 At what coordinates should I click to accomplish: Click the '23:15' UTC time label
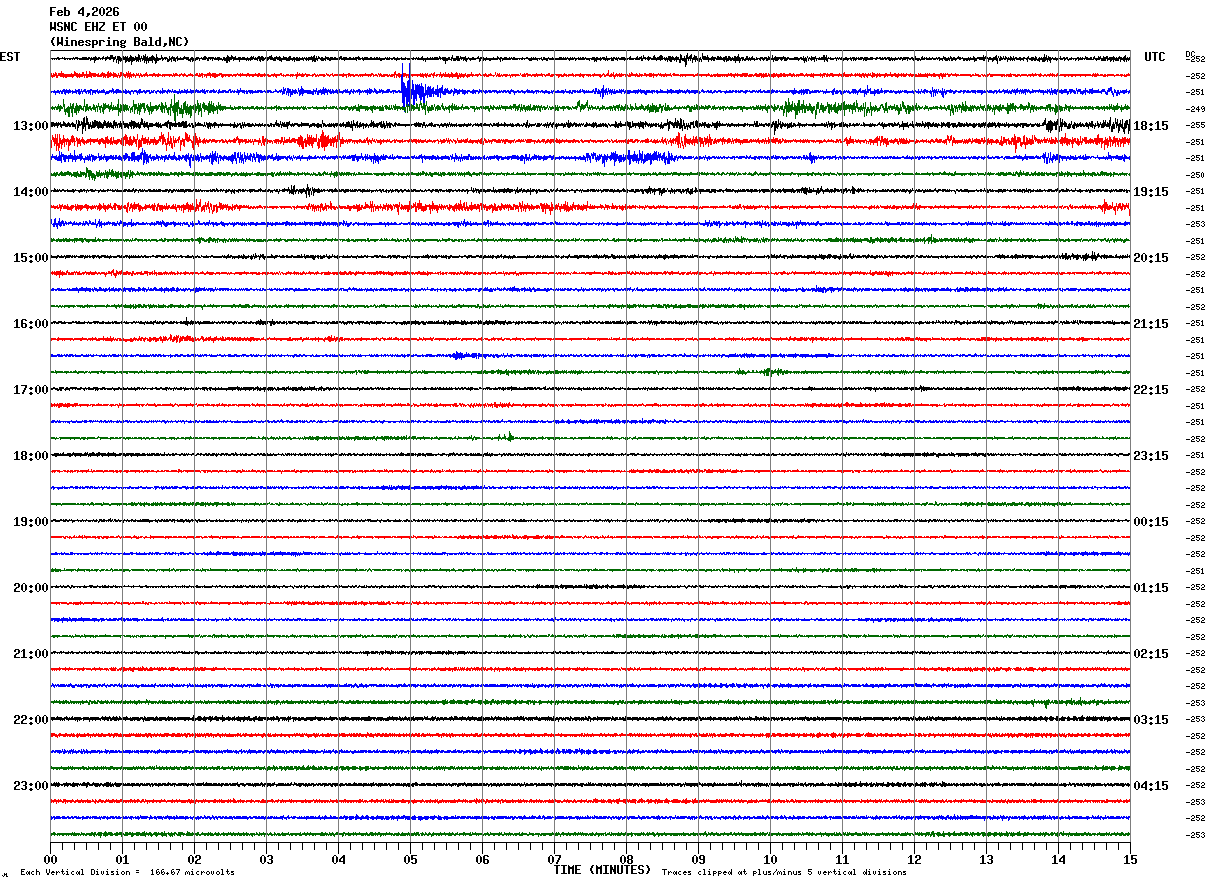[1150, 456]
